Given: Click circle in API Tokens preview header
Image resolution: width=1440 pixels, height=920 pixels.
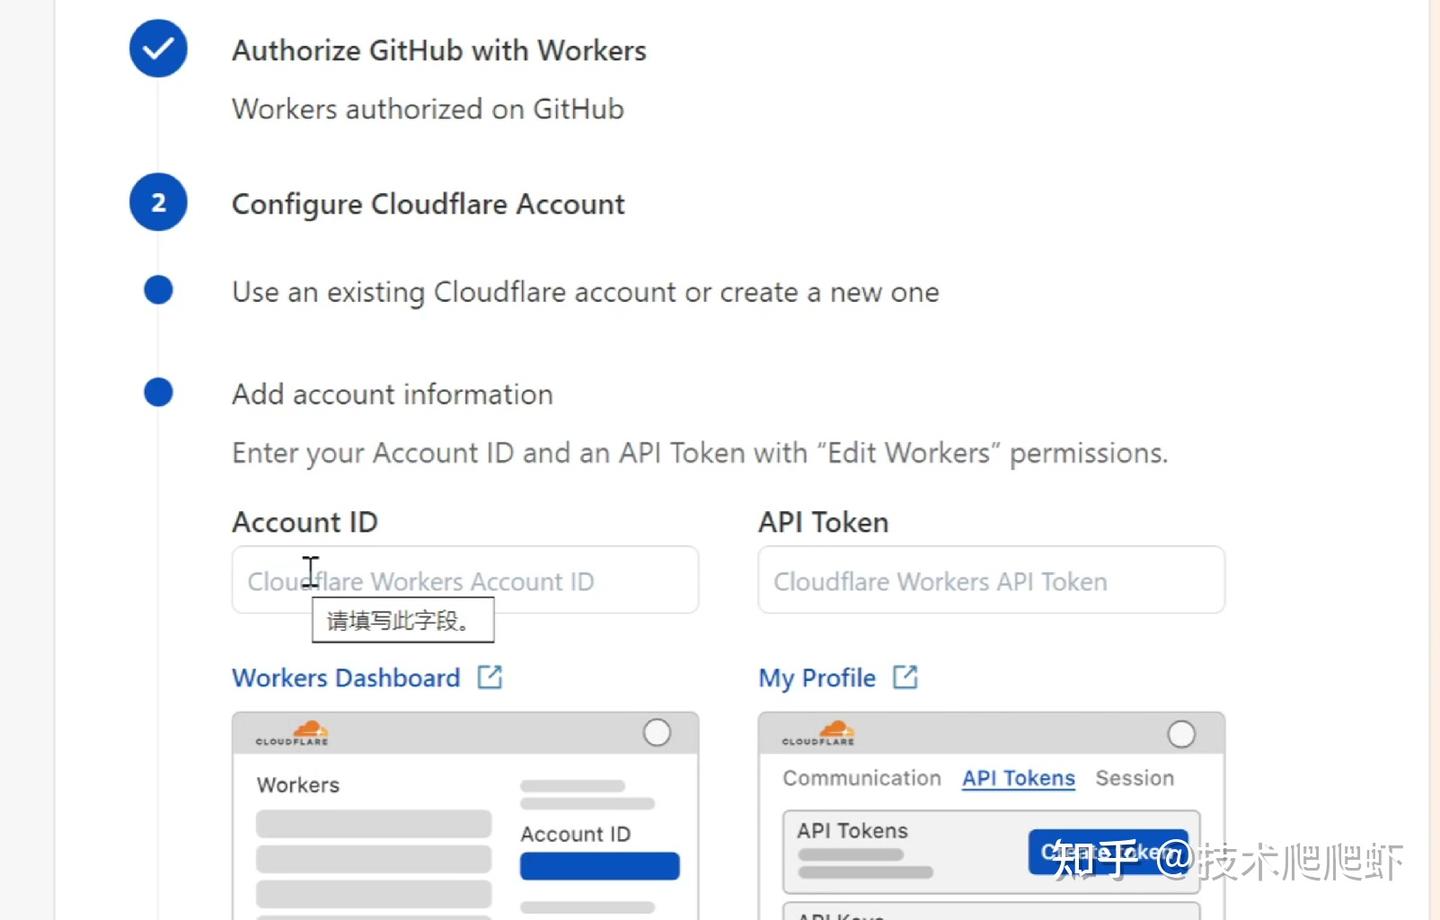Looking at the screenshot, I should click(1181, 735).
